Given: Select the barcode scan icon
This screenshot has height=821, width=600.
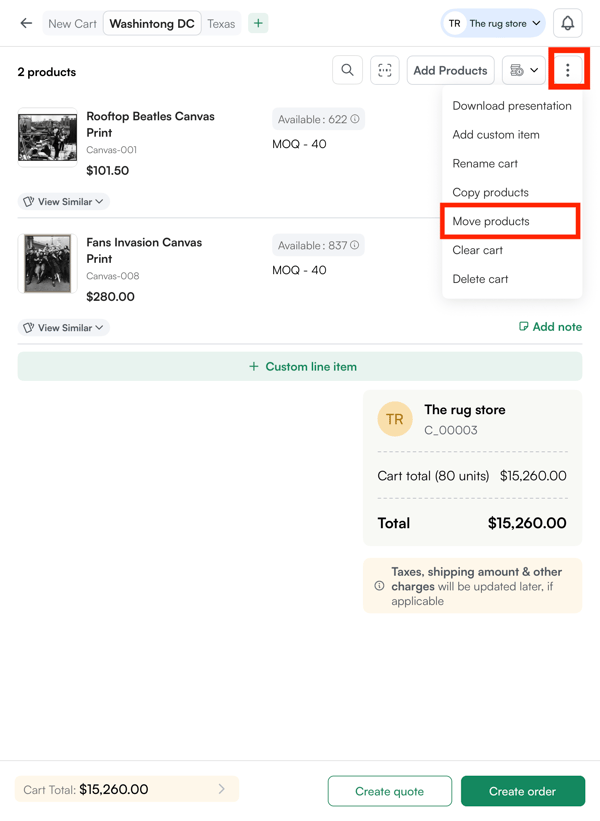Looking at the screenshot, I should (385, 70).
